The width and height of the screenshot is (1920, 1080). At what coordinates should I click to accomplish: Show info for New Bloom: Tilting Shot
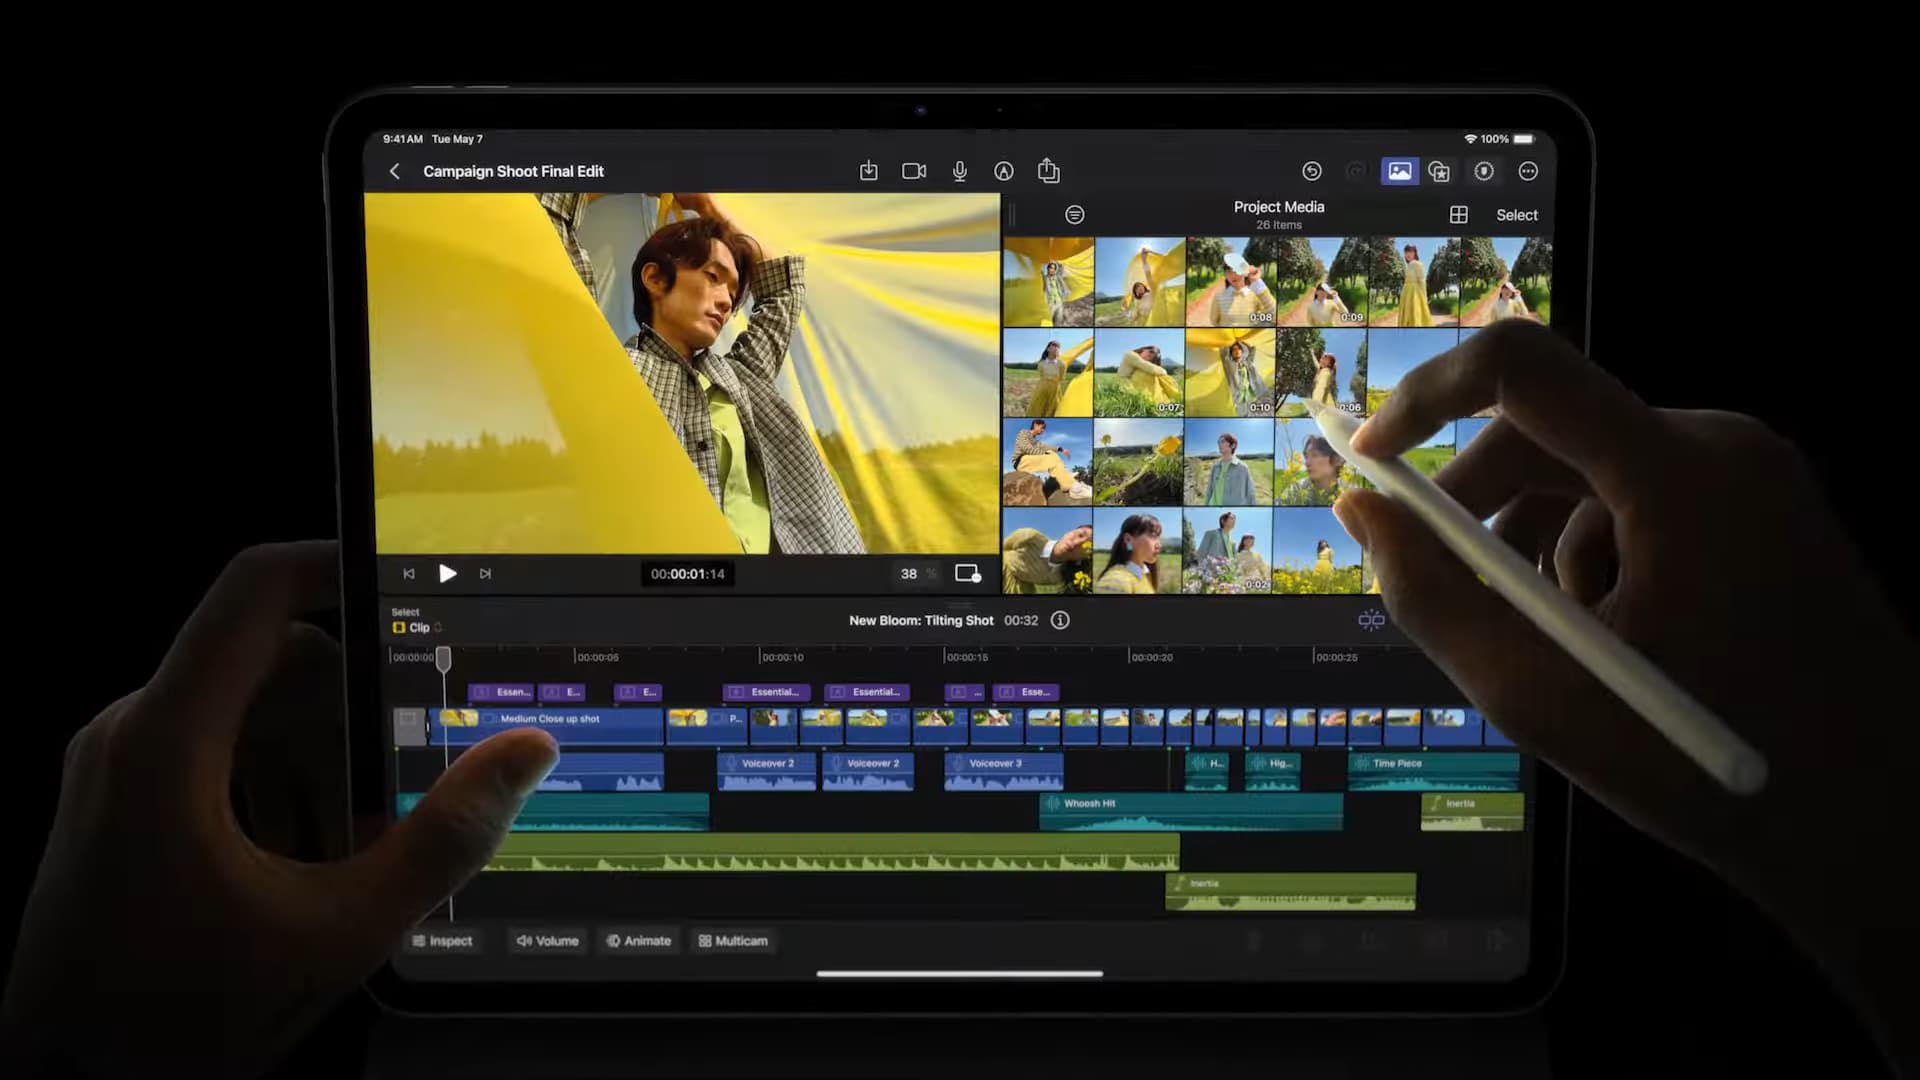[1060, 620]
